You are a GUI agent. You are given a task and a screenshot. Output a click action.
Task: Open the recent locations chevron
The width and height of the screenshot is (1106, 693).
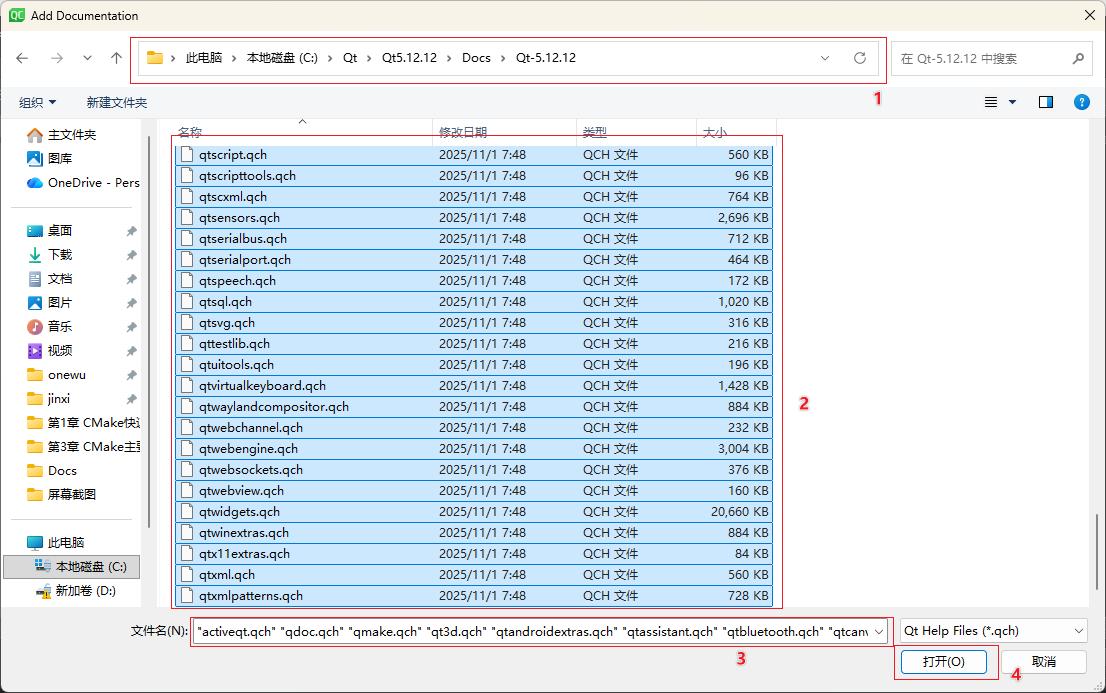(x=87, y=58)
